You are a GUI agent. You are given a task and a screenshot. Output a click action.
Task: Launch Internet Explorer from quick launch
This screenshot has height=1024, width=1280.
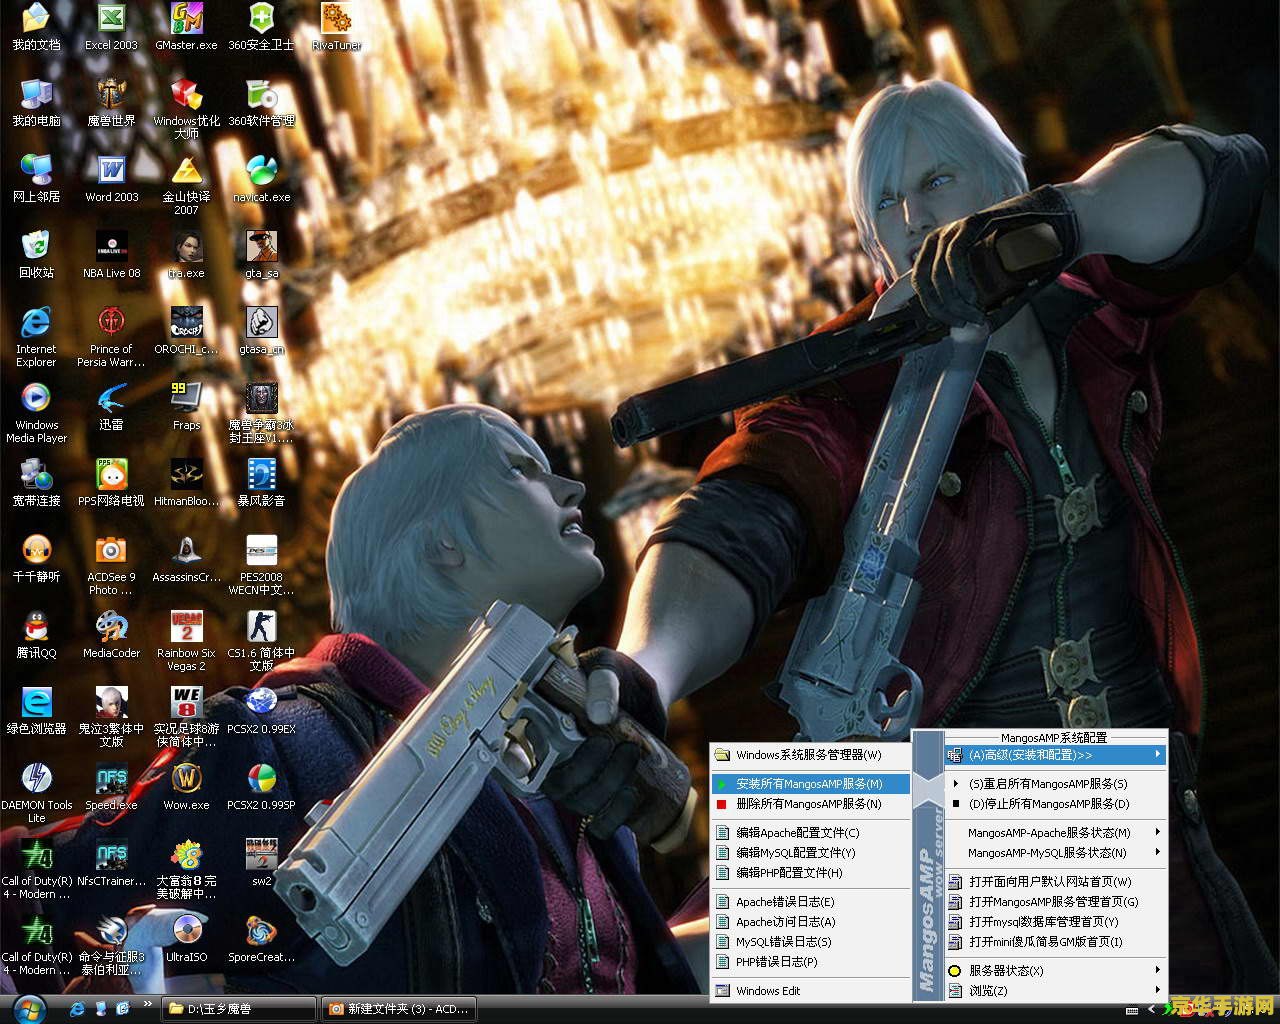pyautogui.click(x=77, y=1009)
